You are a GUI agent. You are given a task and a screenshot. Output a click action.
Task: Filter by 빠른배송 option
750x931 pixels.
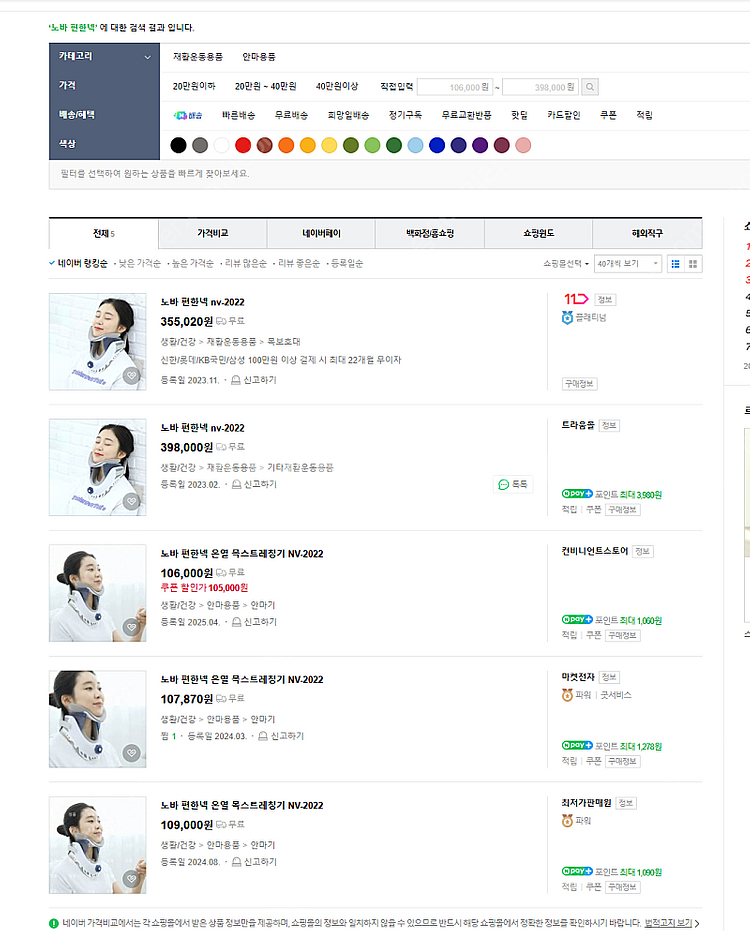(x=238, y=115)
